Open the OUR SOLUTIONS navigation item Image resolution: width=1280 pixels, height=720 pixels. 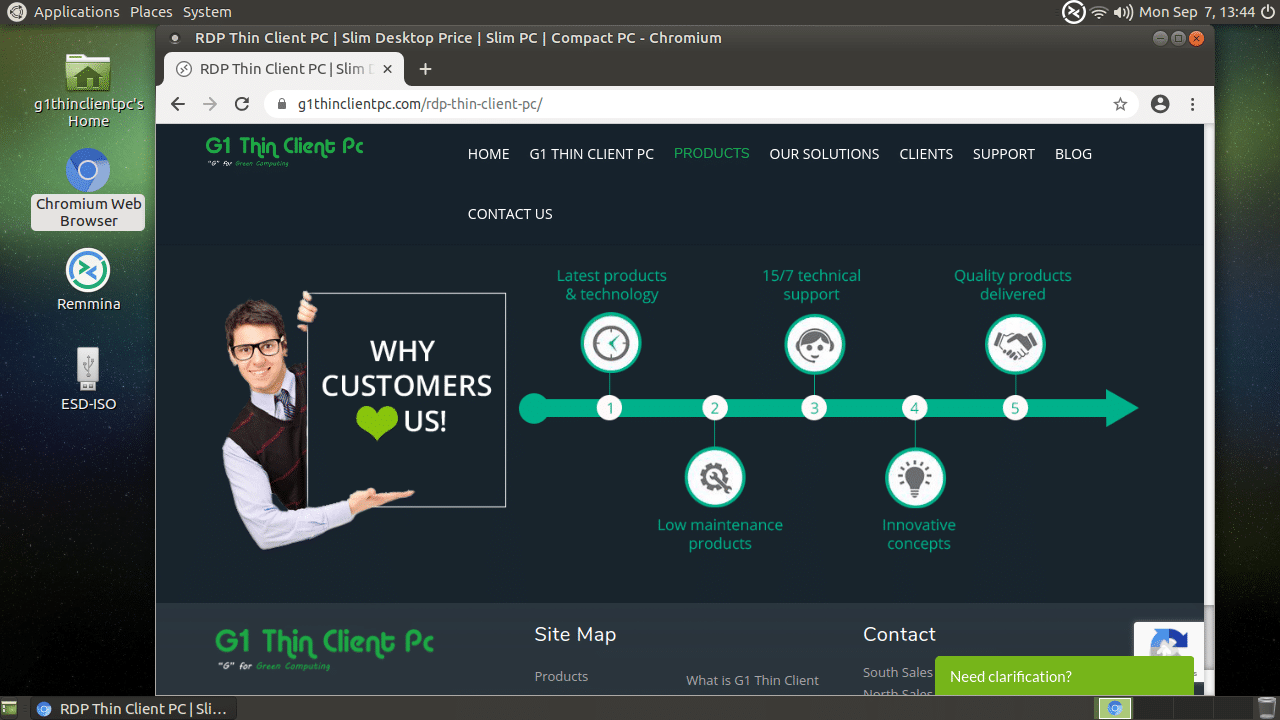click(824, 154)
